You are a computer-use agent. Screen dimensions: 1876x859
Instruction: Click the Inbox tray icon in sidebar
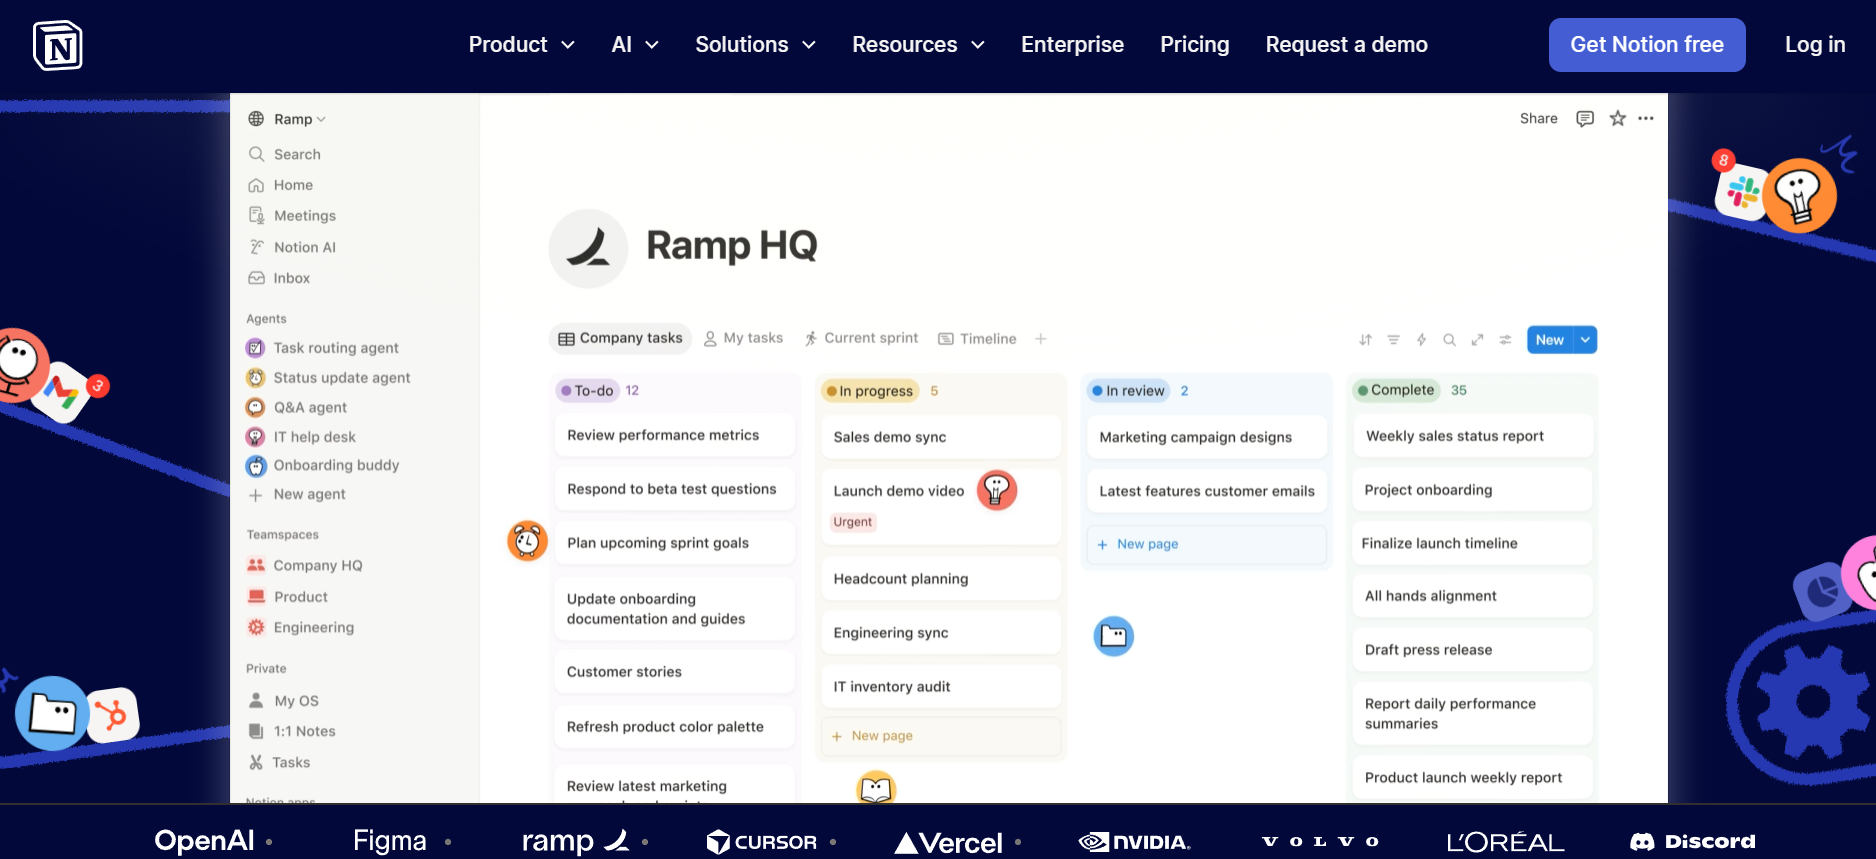tap(256, 278)
